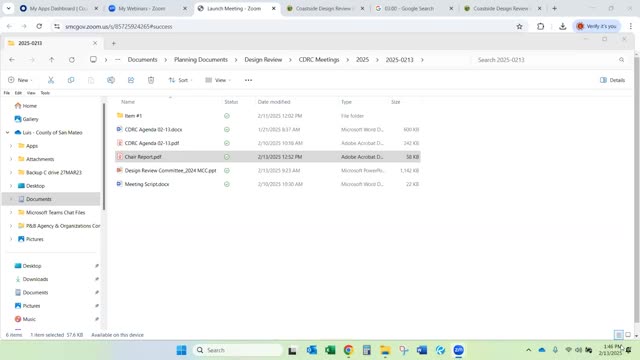Image resolution: width=640 pixels, height=360 pixels.
Task: Open Zoom from the taskbar
Action: pos(458,350)
